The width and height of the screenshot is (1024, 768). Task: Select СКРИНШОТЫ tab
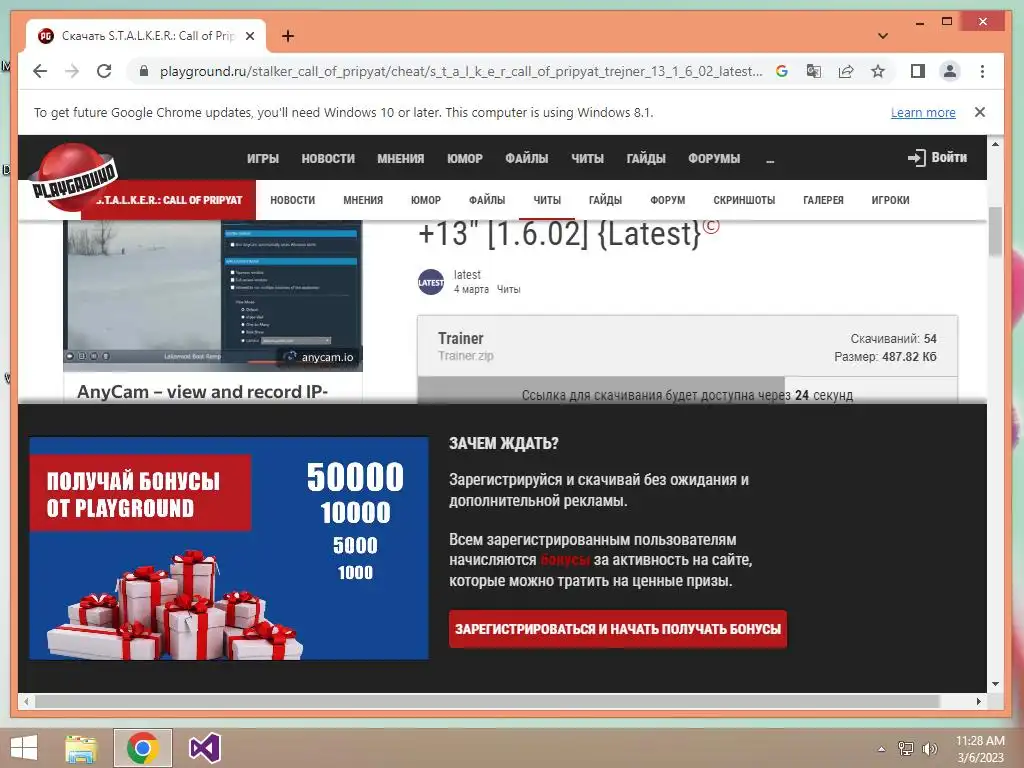744,200
